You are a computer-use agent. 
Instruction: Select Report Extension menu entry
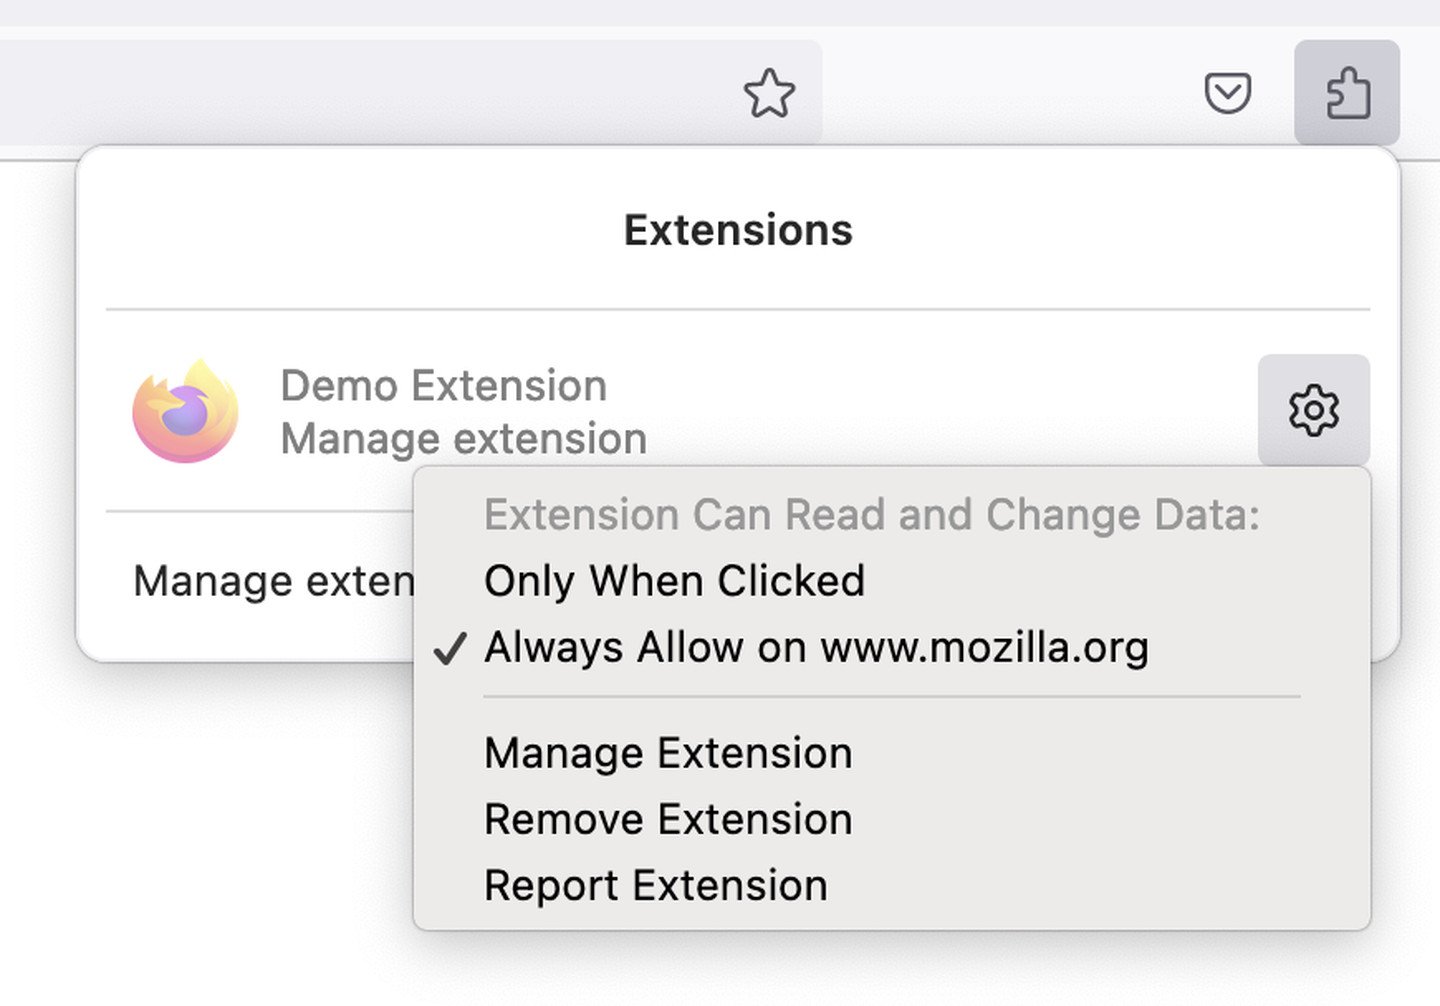(x=655, y=885)
